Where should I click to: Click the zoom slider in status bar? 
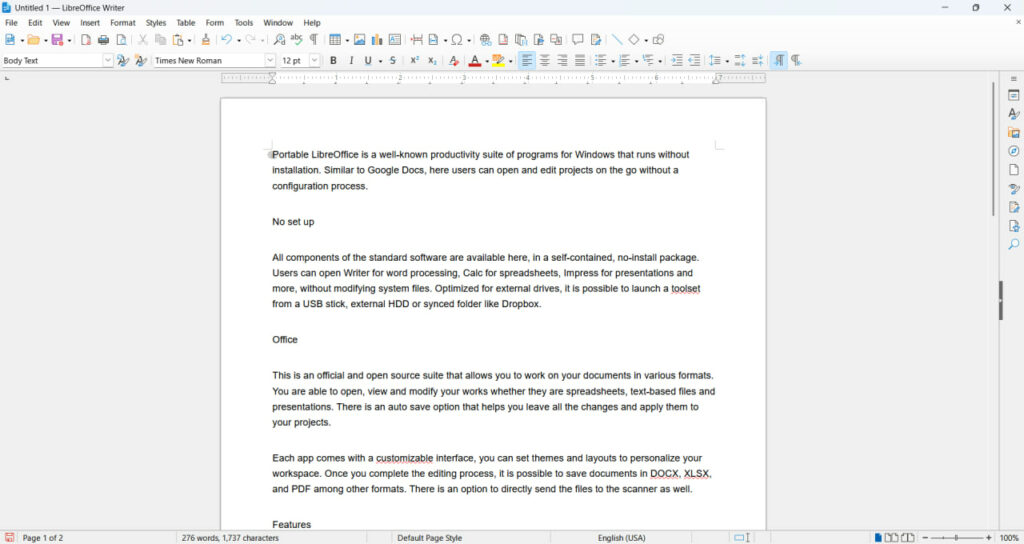[x=957, y=538]
